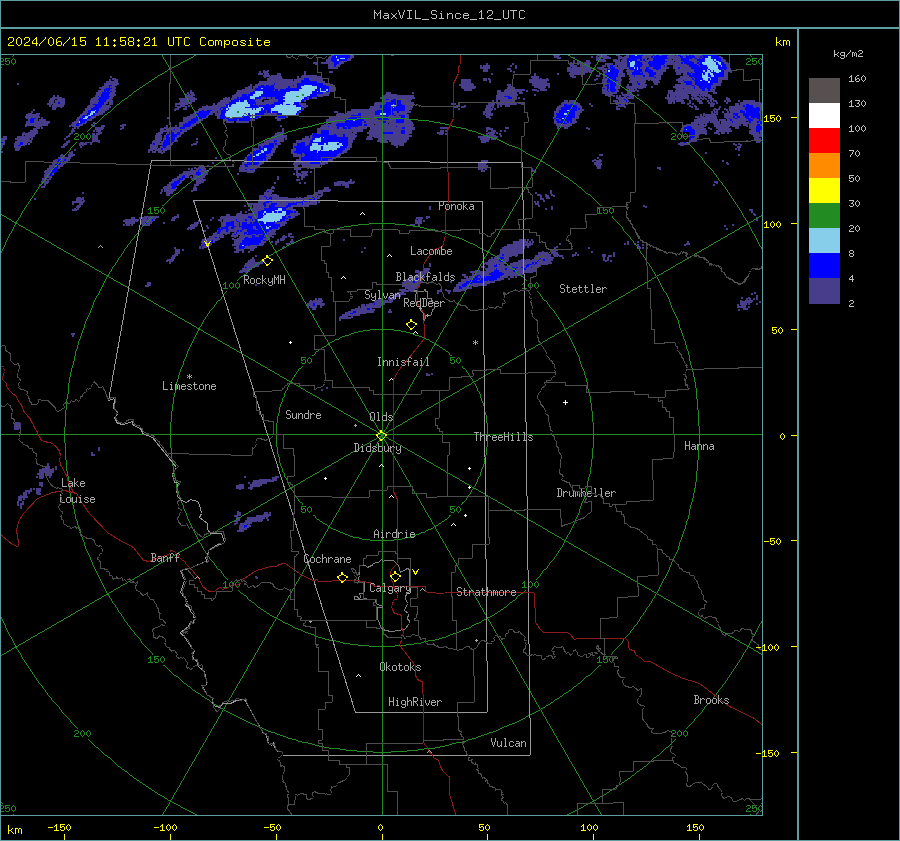Image resolution: width=900 pixels, height=841 pixels.
Task: Click the MaxVIL_Since_12_UTC title
Action: pyautogui.click(x=449, y=15)
